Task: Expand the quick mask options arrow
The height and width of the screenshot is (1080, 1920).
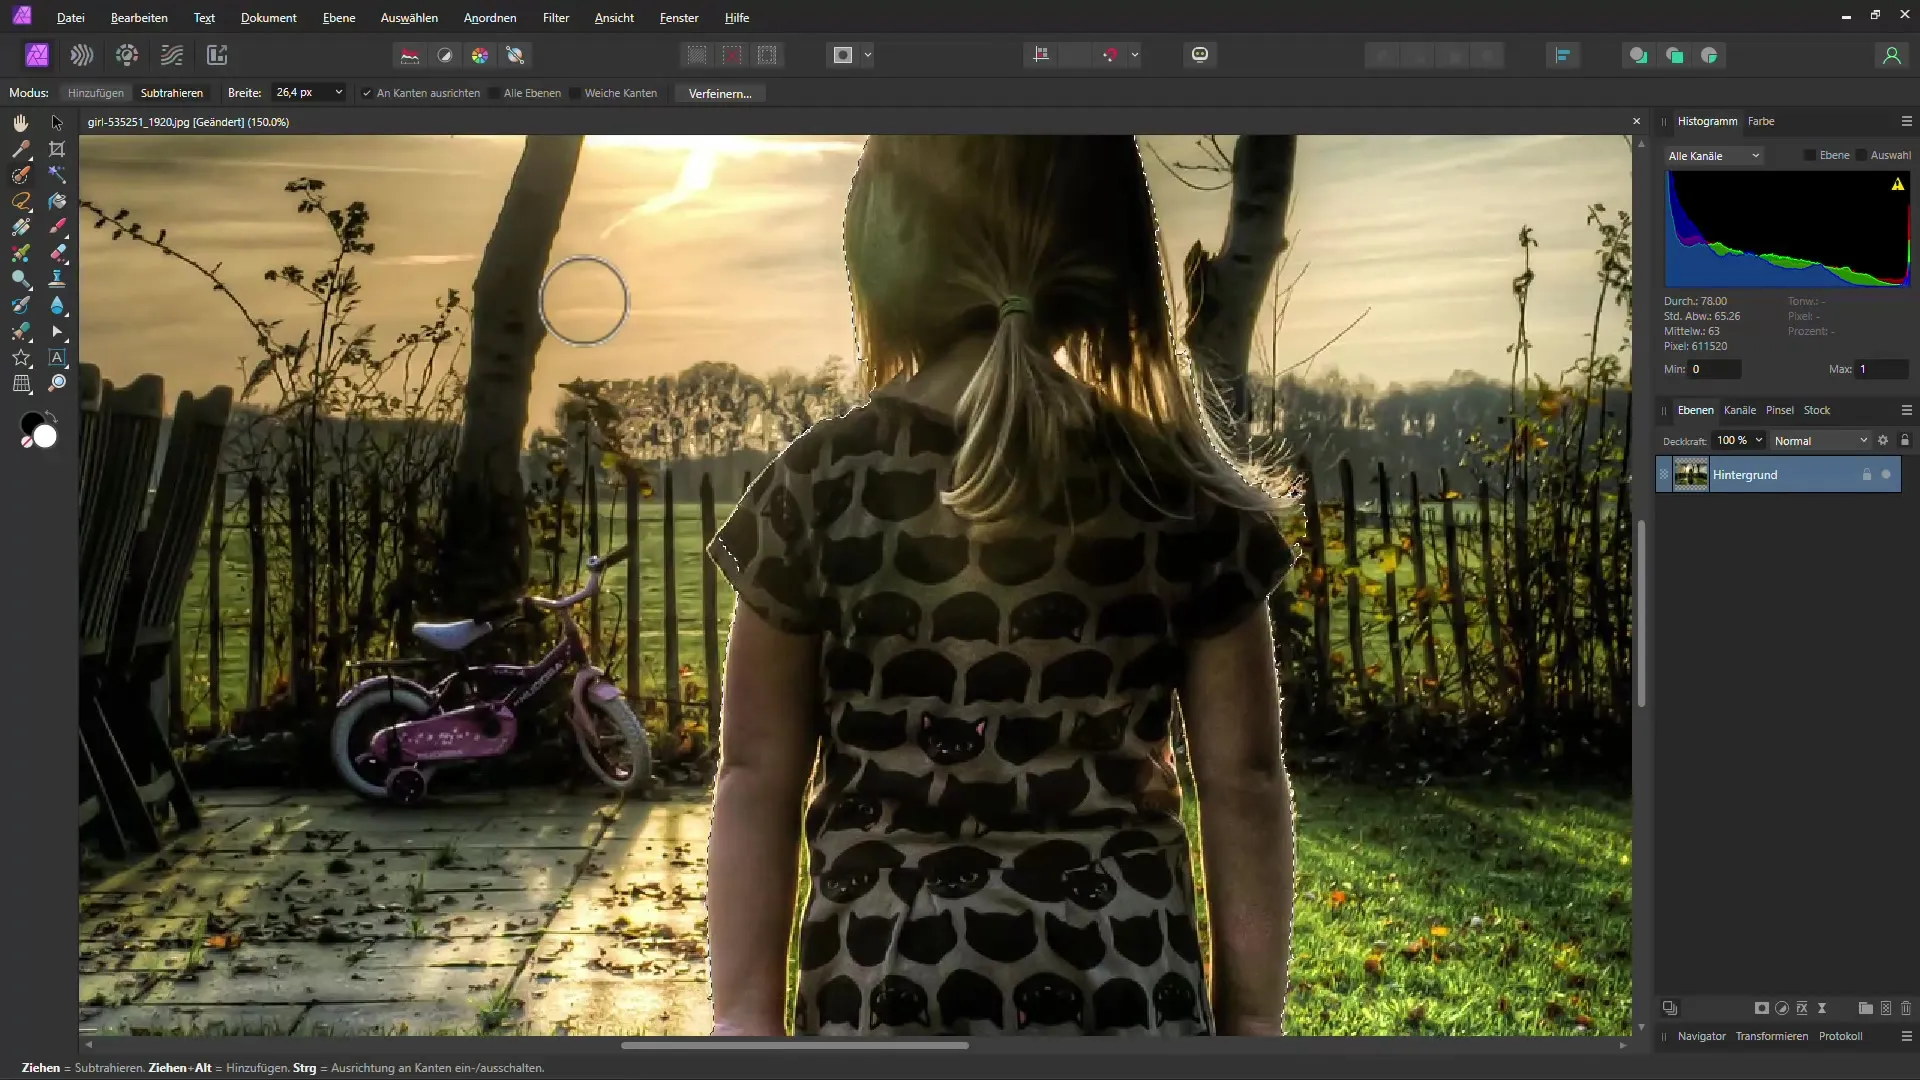Action: tap(868, 55)
